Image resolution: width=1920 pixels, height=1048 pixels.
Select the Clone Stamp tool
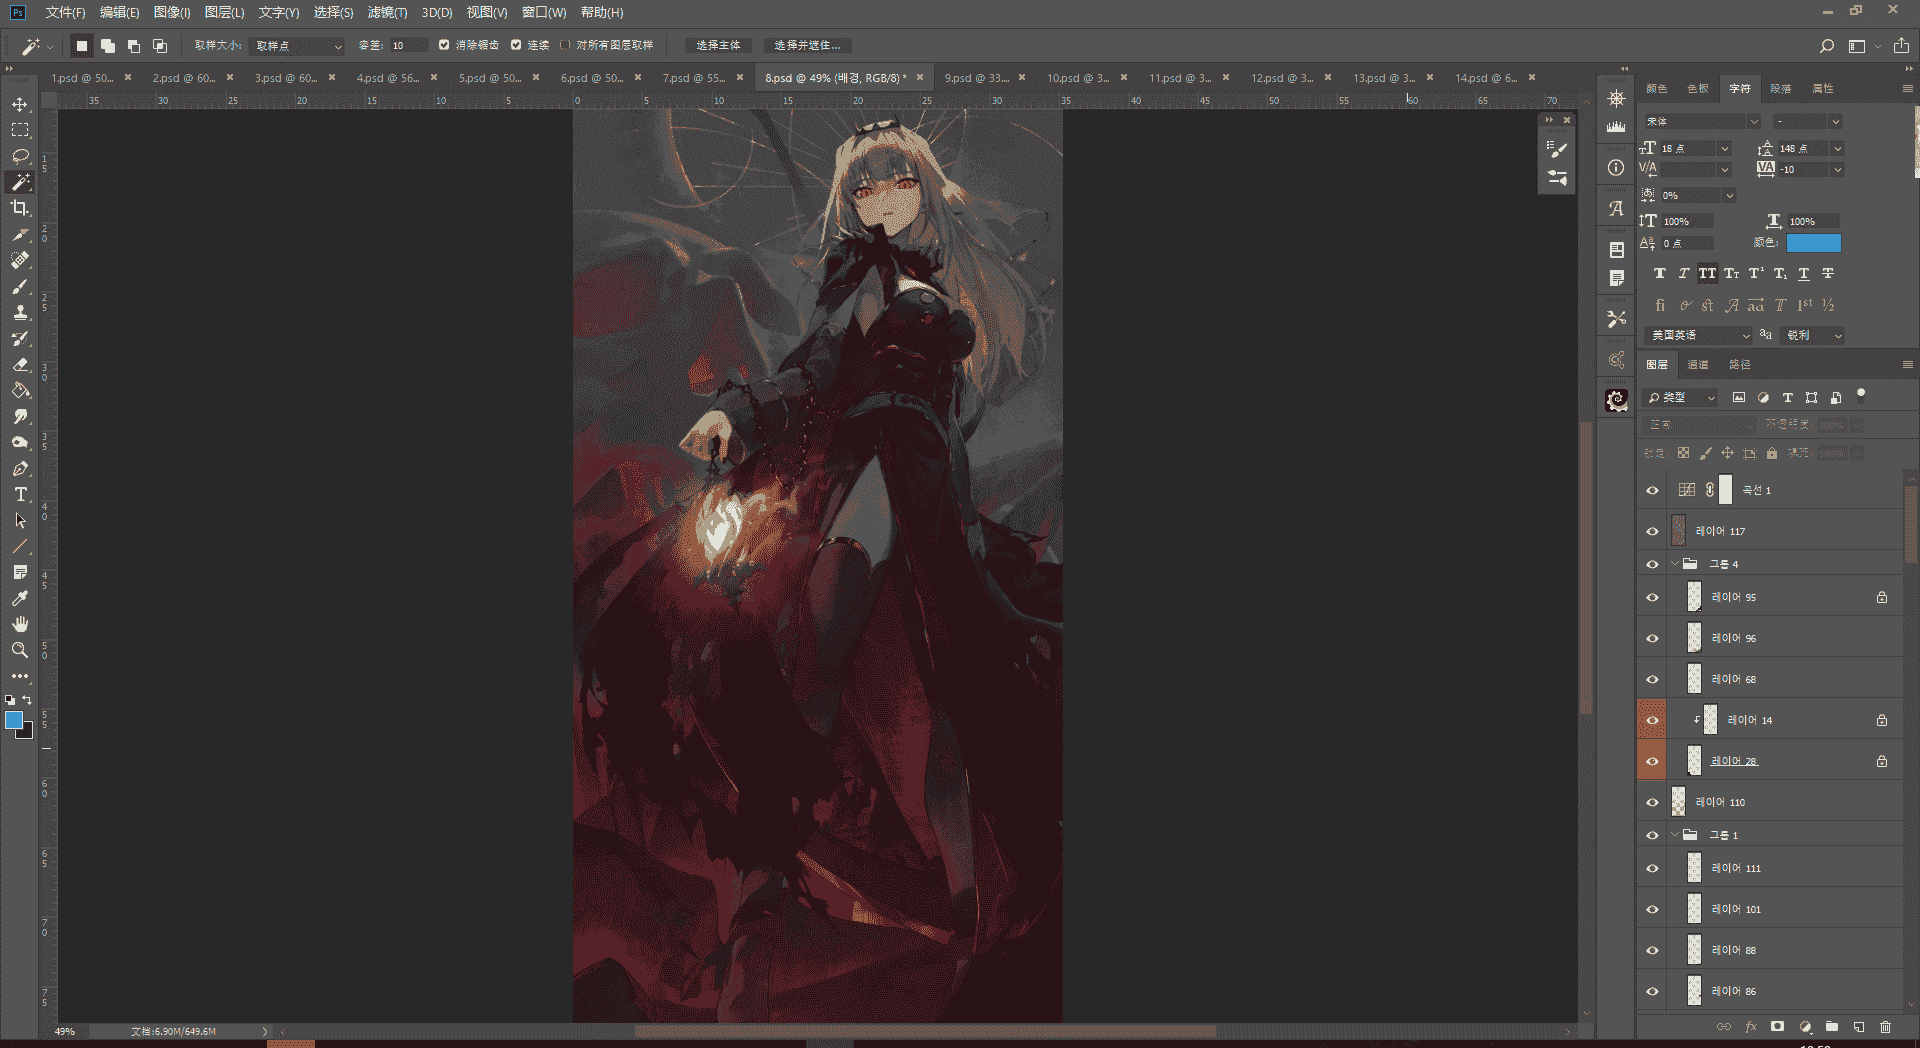(20, 312)
